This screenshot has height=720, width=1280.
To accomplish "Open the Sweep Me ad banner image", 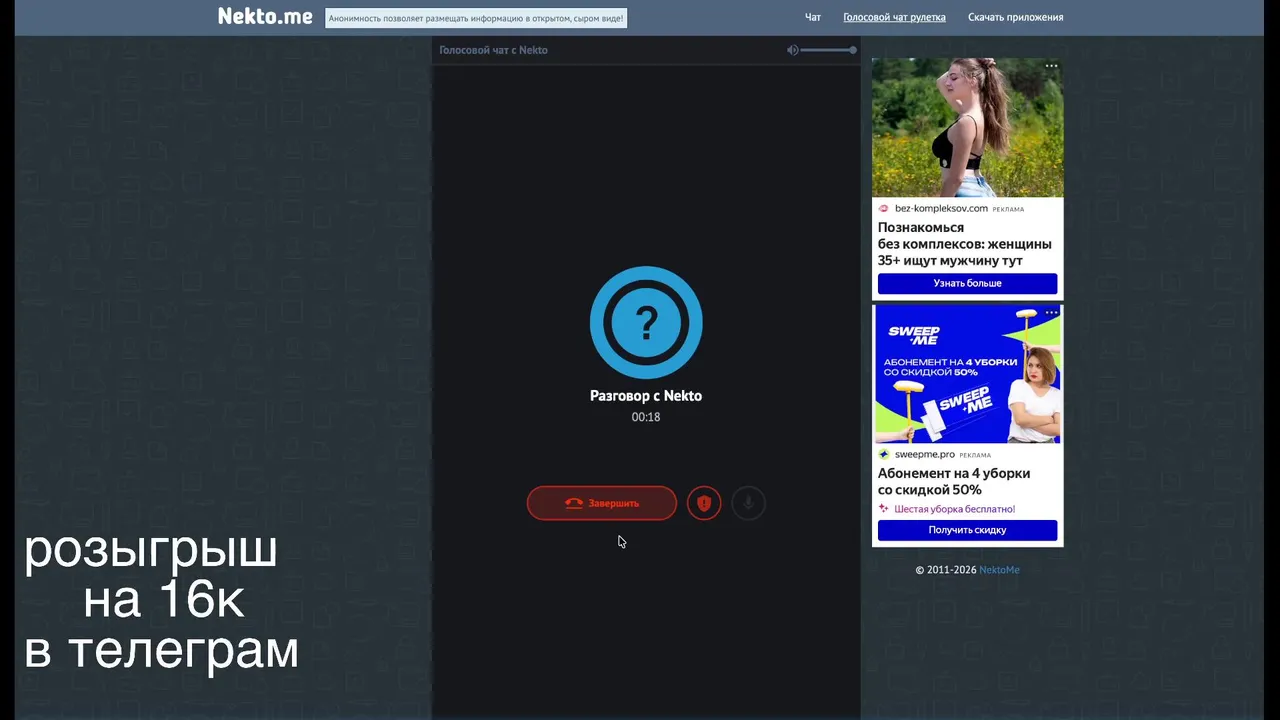I will [967, 374].
